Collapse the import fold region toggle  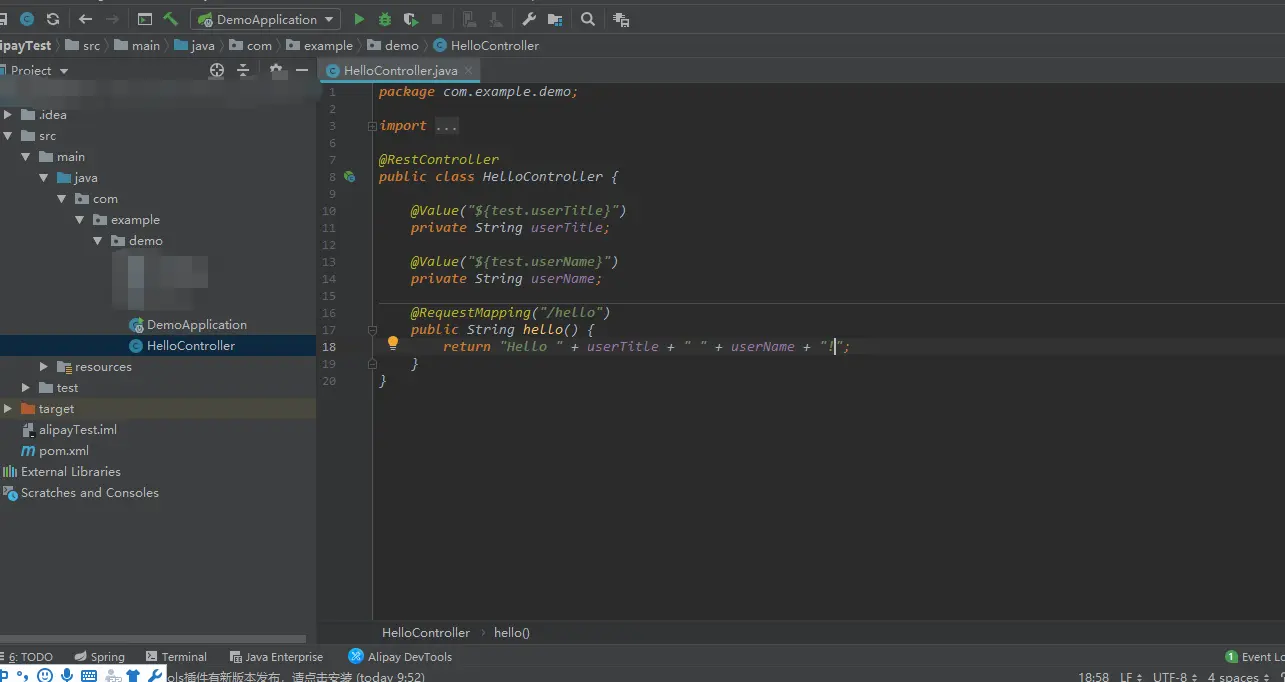[372, 126]
